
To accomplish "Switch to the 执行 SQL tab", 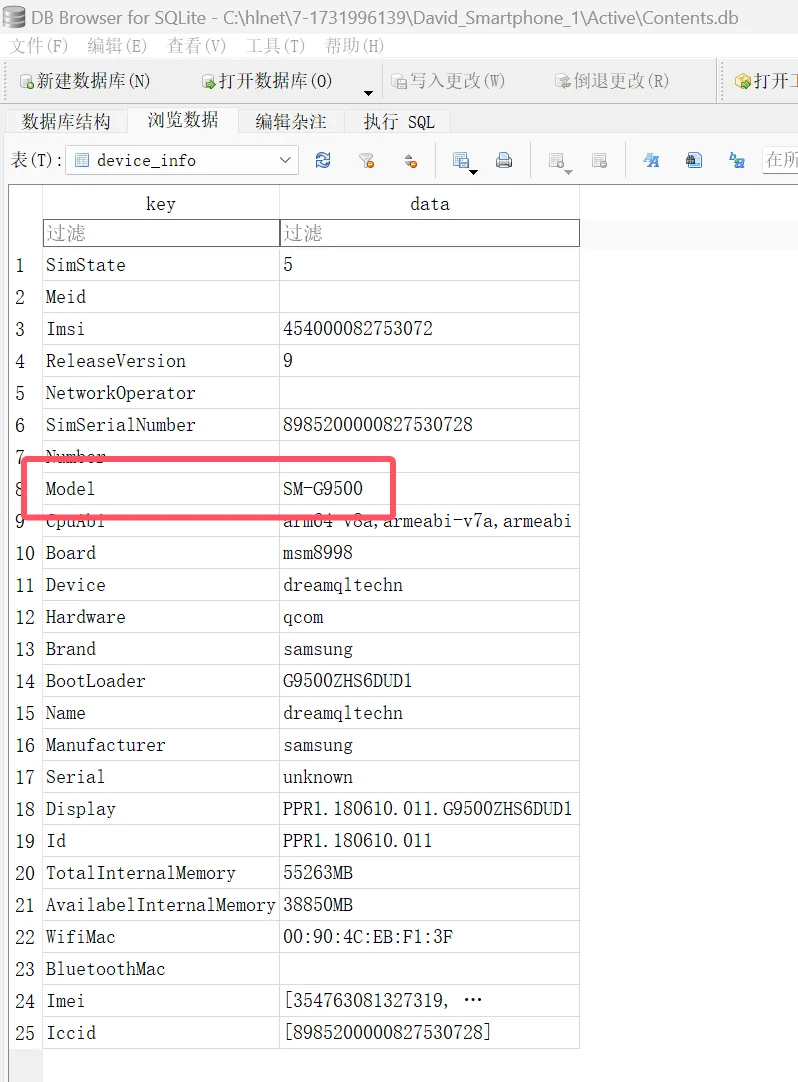I will [x=398, y=121].
